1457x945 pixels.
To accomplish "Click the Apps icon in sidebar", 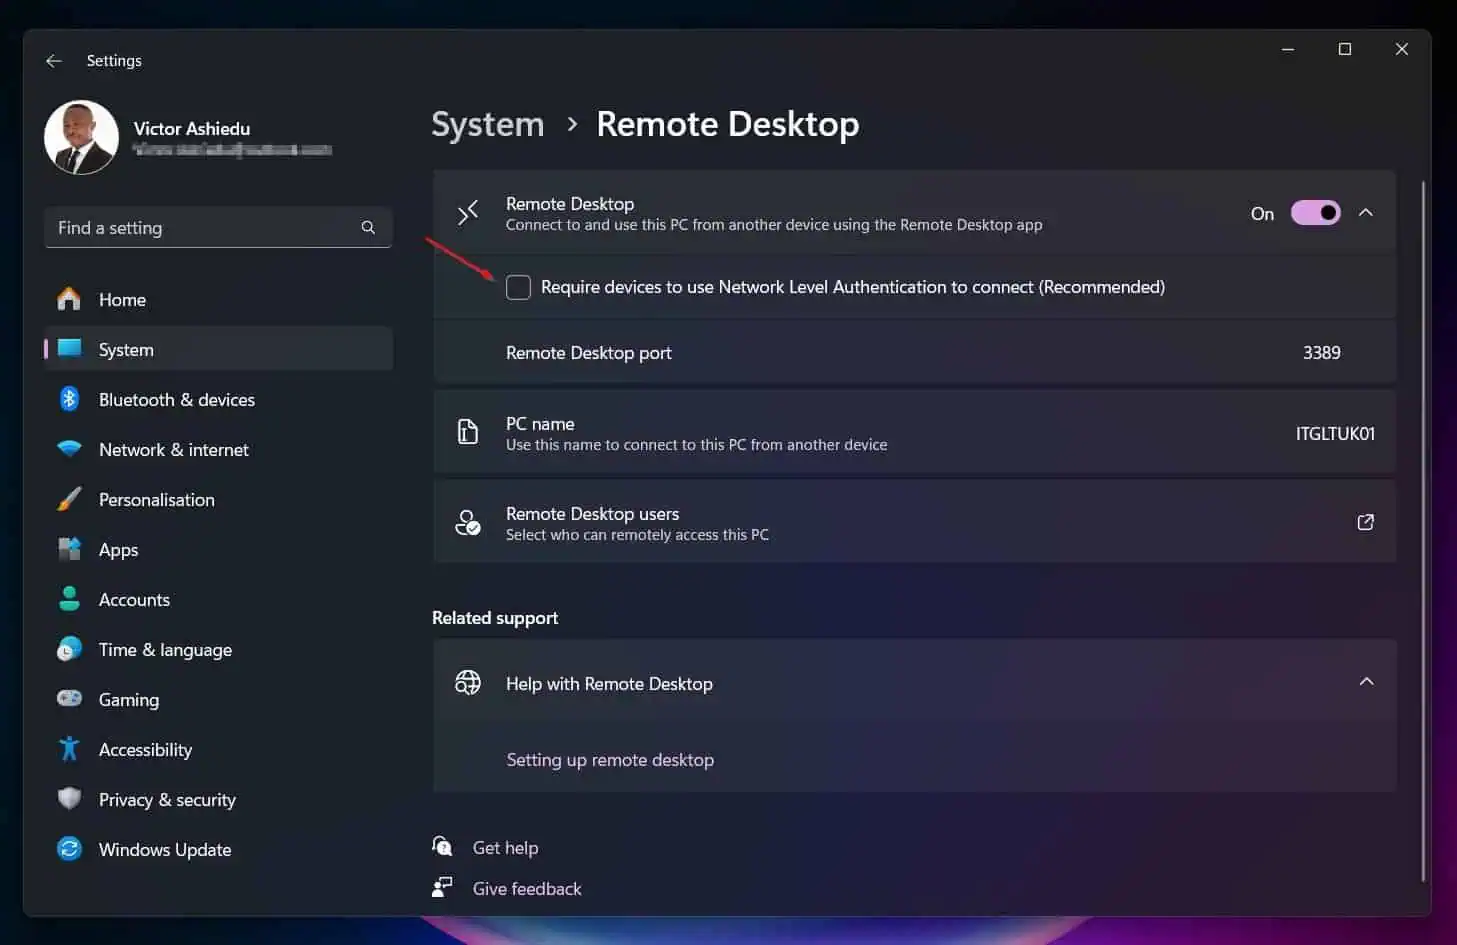I will (69, 549).
